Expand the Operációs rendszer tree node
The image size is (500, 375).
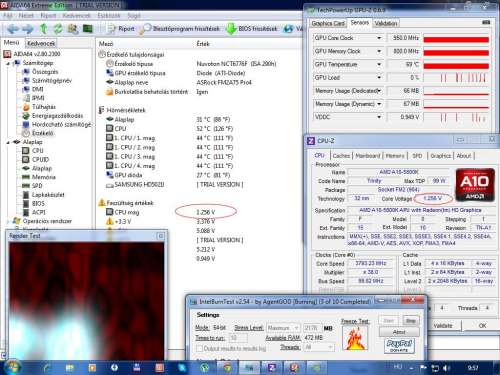pyautogui.click(x=8, y=221)
